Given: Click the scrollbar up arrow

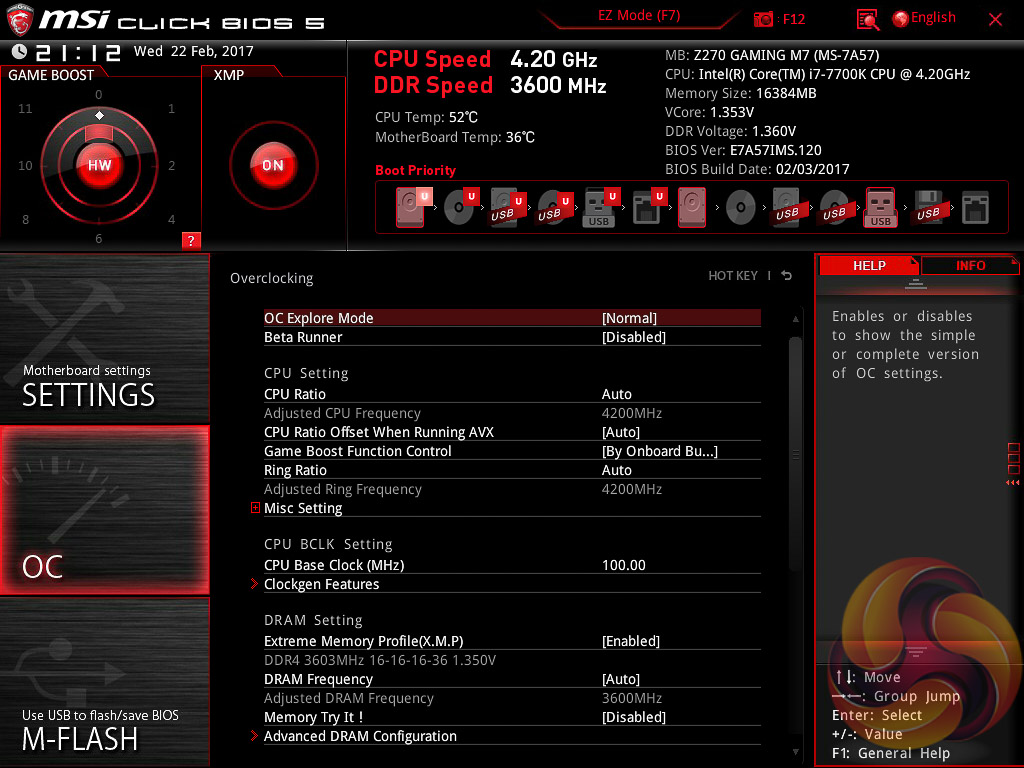Looking at the screenshot, I should click(795, 319).
